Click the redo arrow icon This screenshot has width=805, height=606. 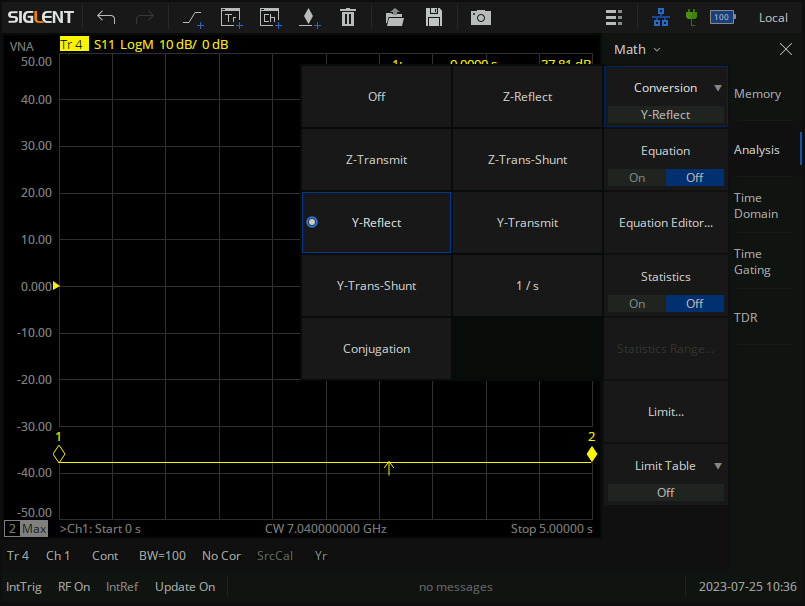tap(144, 17)
